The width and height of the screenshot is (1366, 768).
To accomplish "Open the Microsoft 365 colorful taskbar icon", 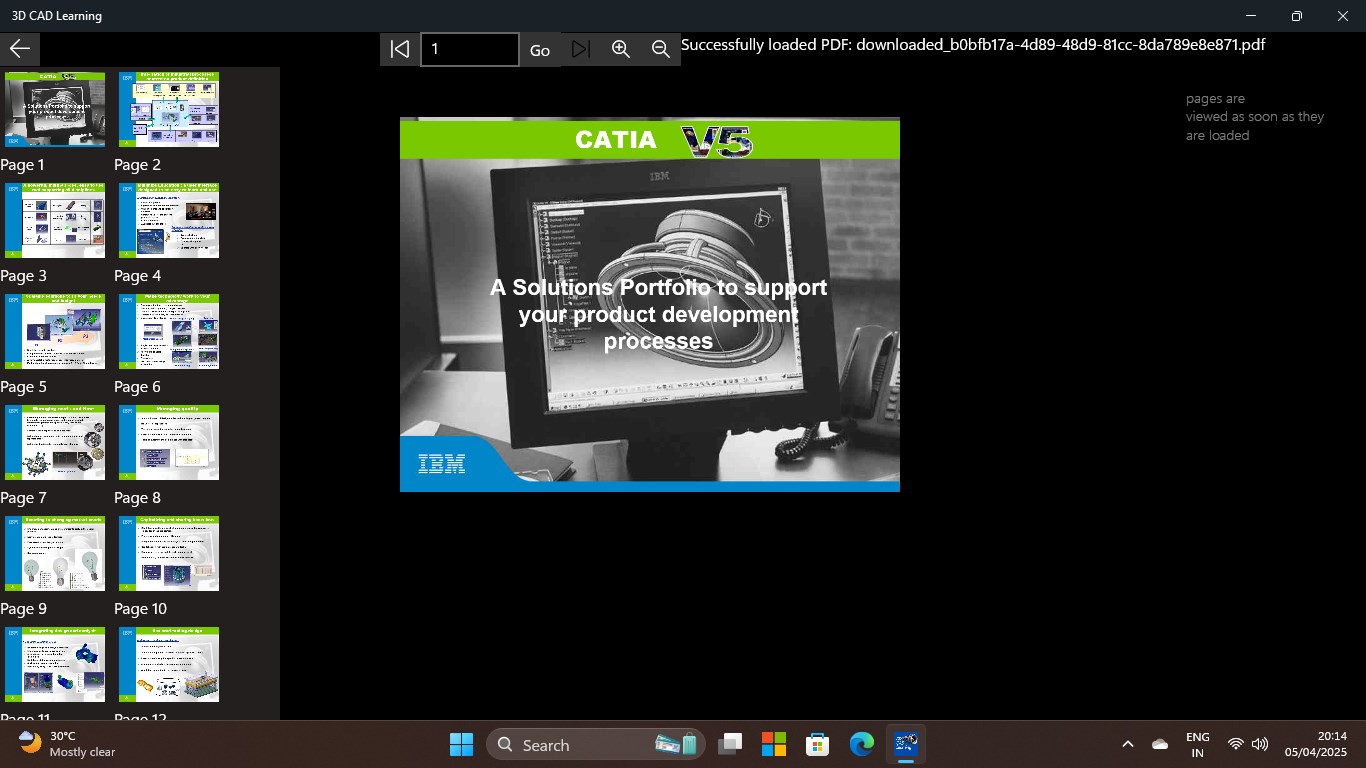I will (774, 744).
